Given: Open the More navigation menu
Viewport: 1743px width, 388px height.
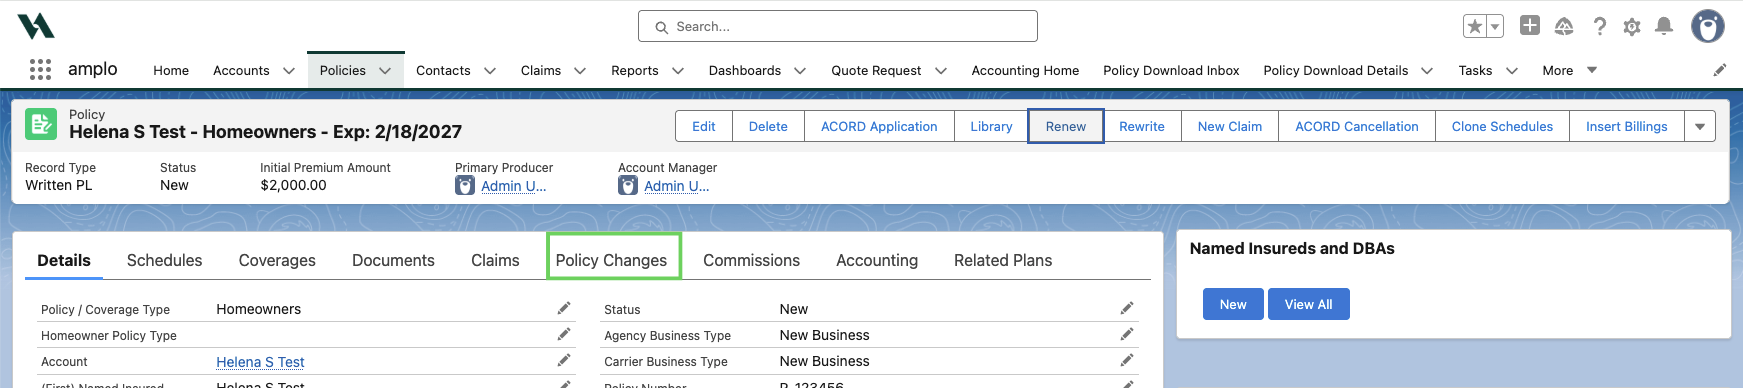Looking at the screenshot, I should tap(1569, 70).
